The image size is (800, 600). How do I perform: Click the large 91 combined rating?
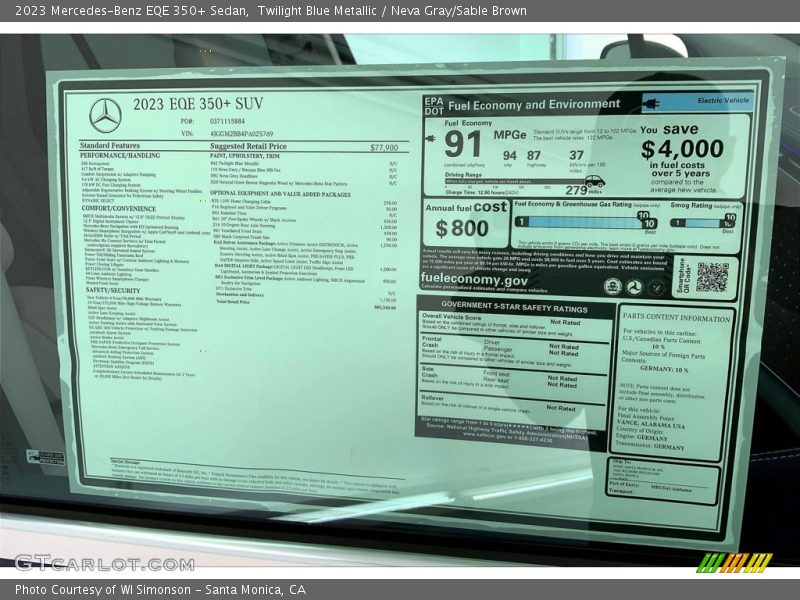(x=462, y=145)
